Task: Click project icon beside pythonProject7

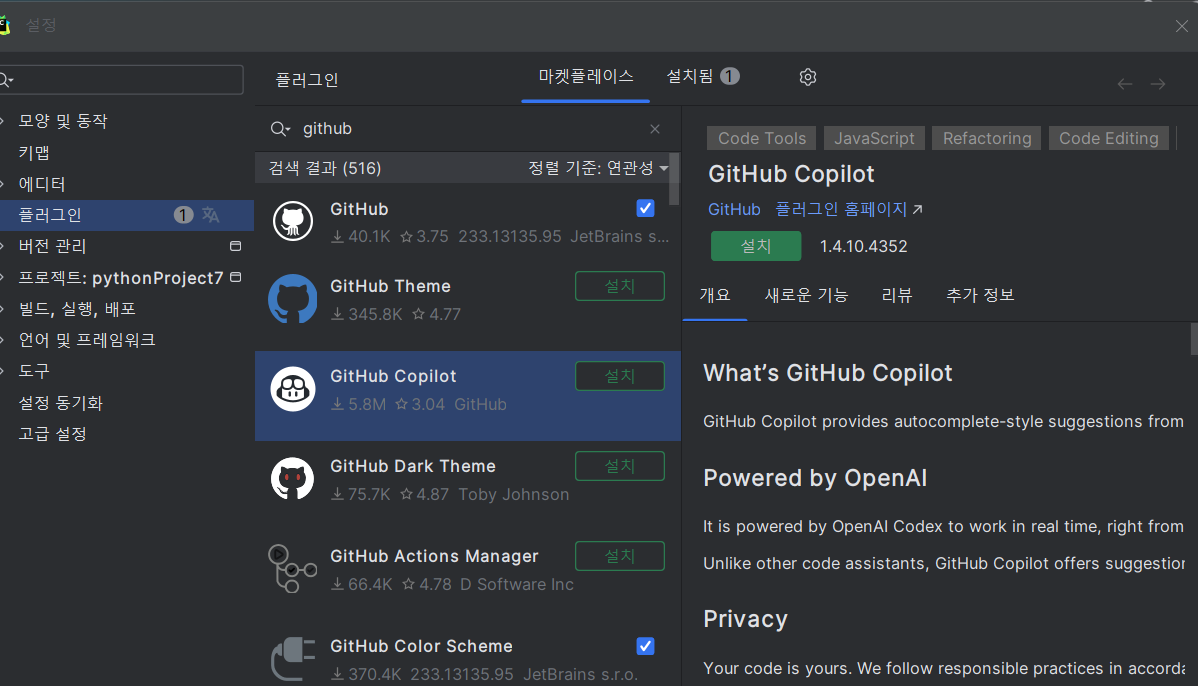Action: (x=235, y=277)
